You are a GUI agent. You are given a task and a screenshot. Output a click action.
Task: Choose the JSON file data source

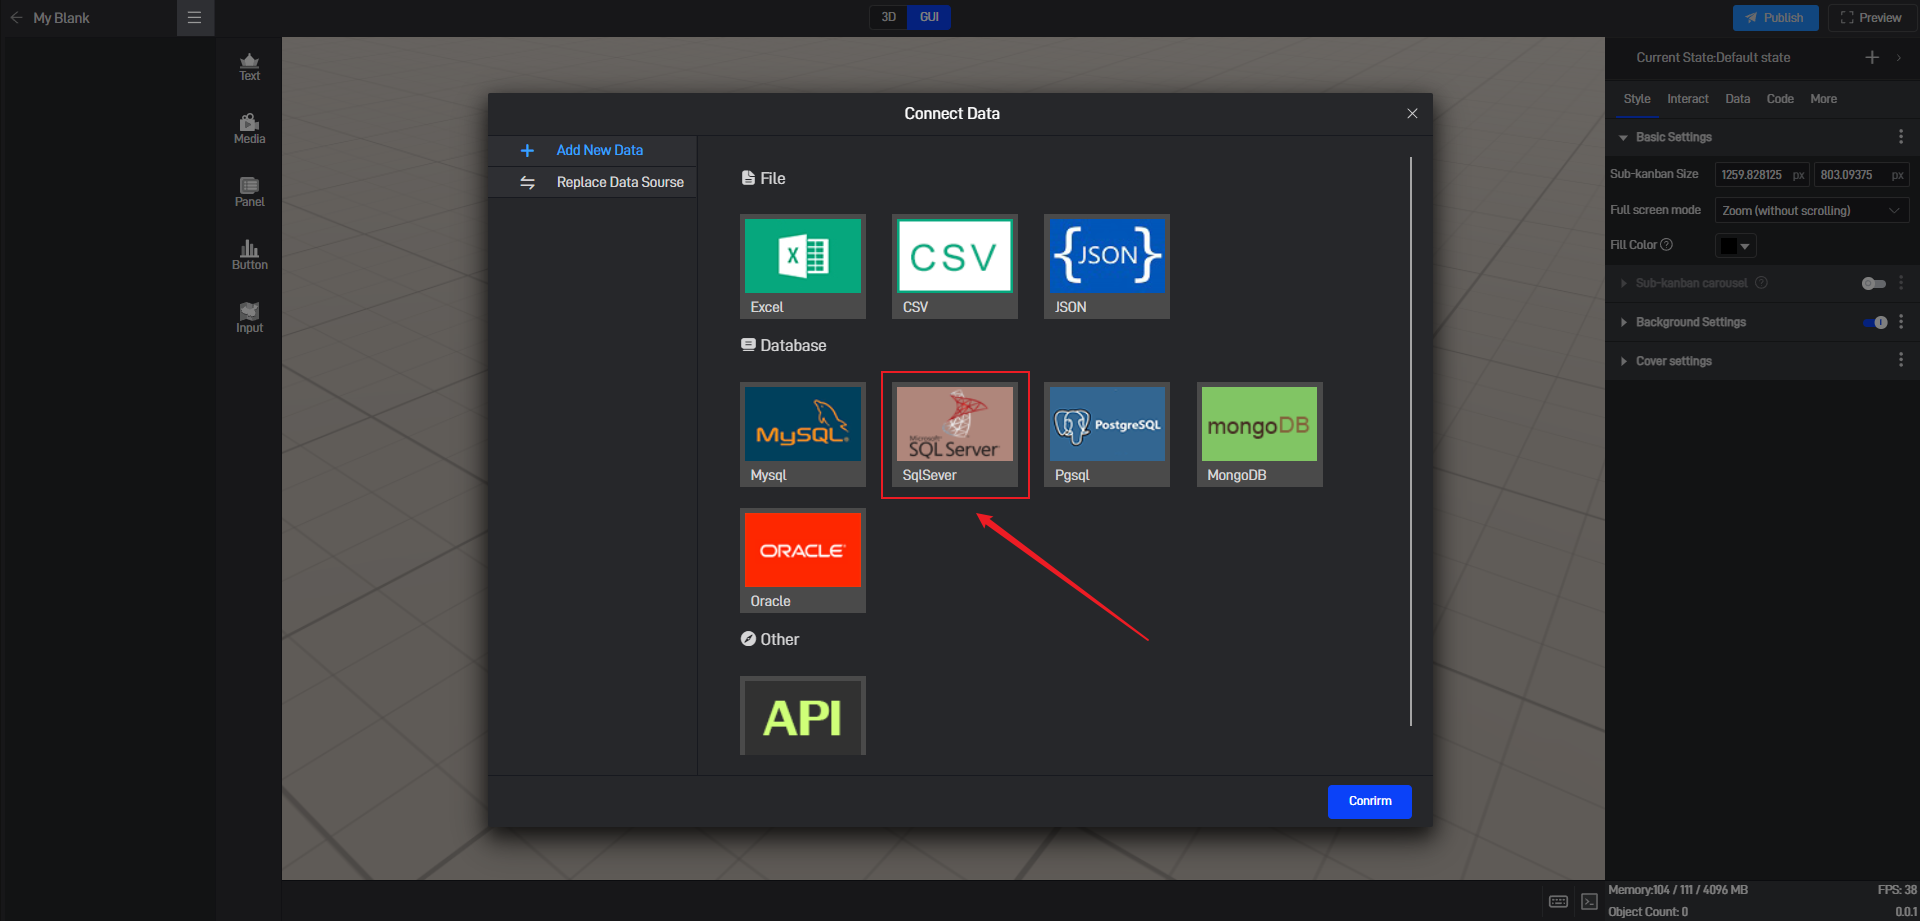click(x=1106, y=266)
